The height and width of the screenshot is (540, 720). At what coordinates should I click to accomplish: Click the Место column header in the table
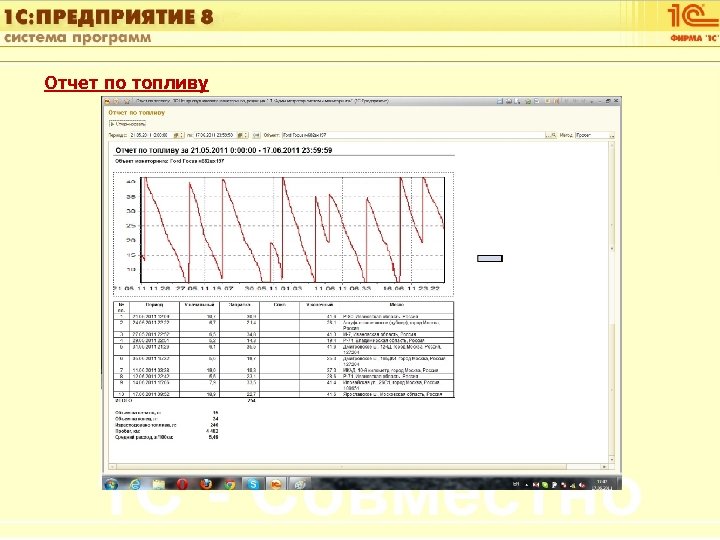(396, 305)
